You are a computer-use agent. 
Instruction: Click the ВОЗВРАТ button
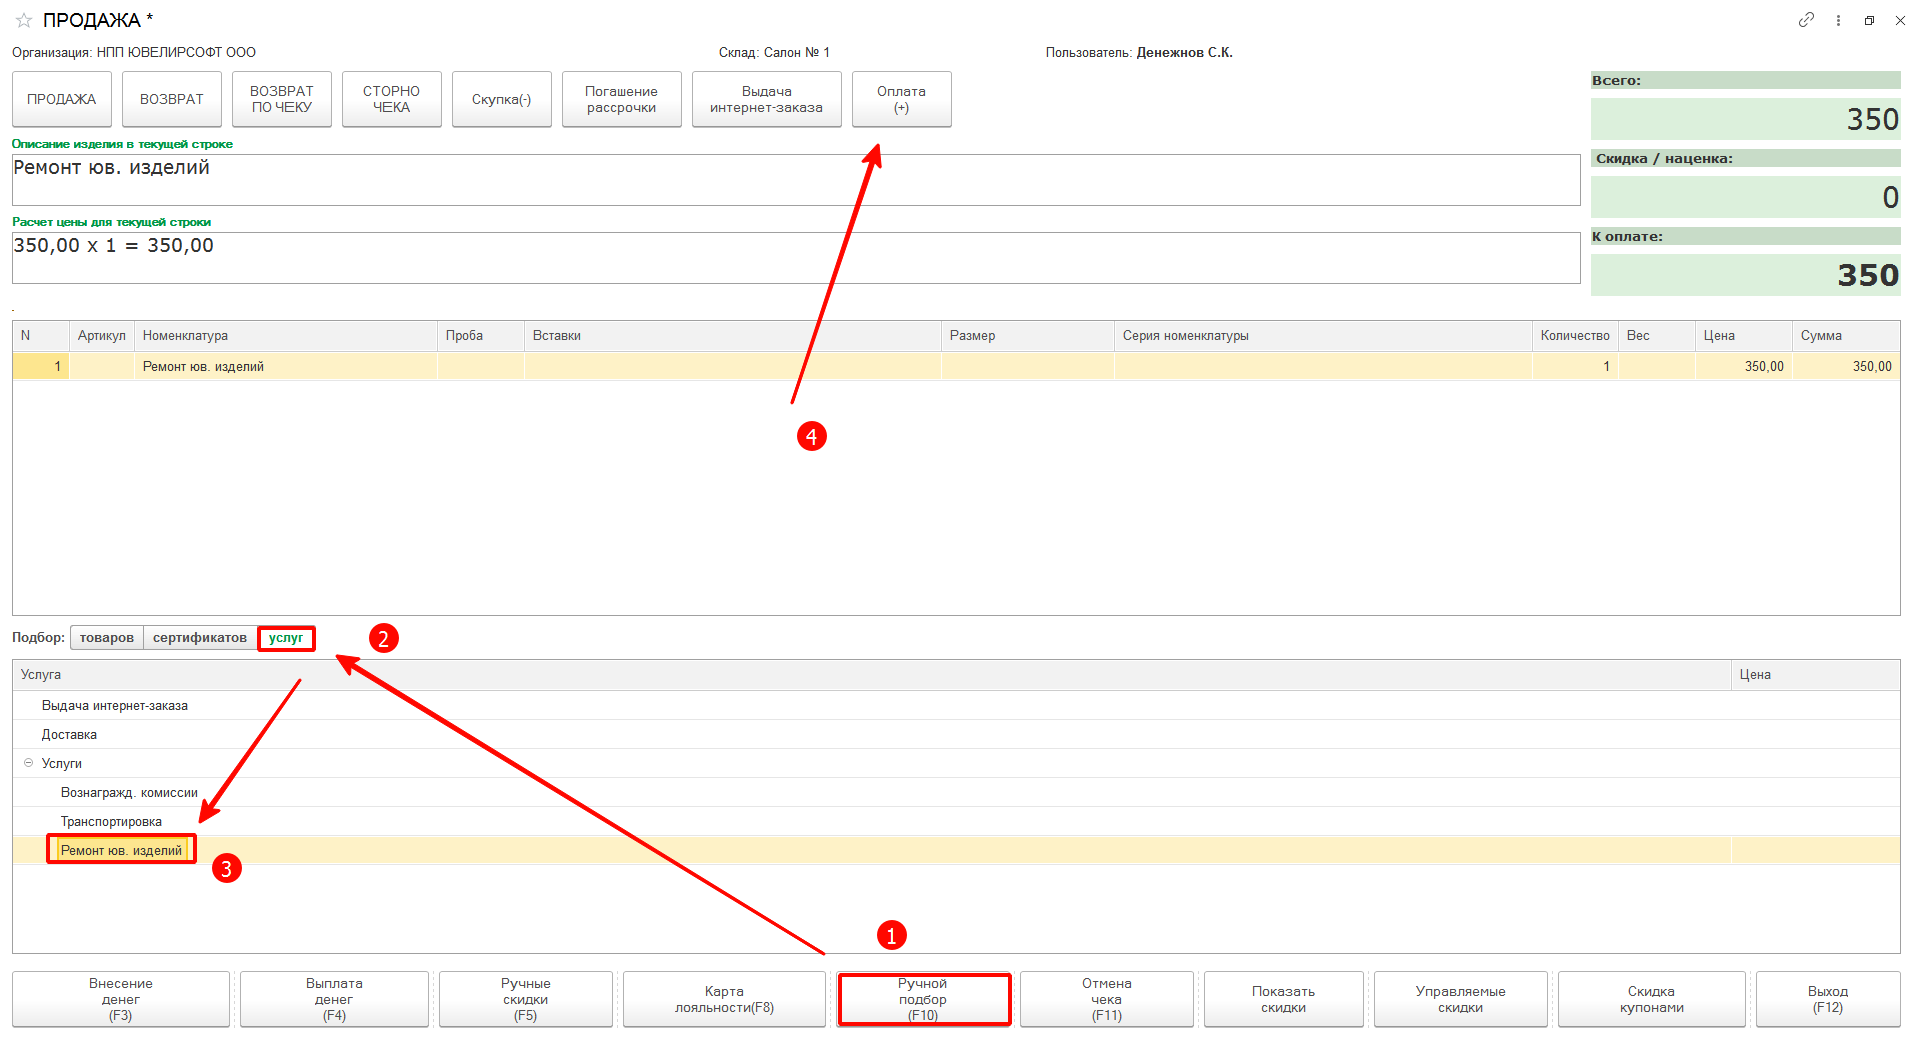pos(172,99)
